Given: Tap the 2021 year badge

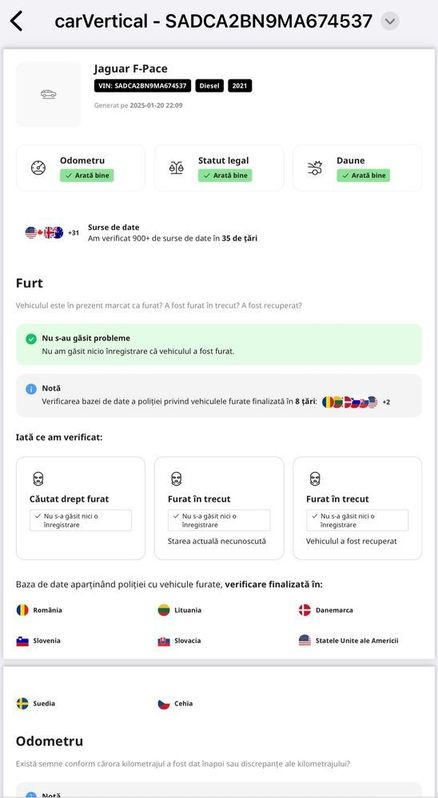Looking at the screenshot, I should [240, 86].
